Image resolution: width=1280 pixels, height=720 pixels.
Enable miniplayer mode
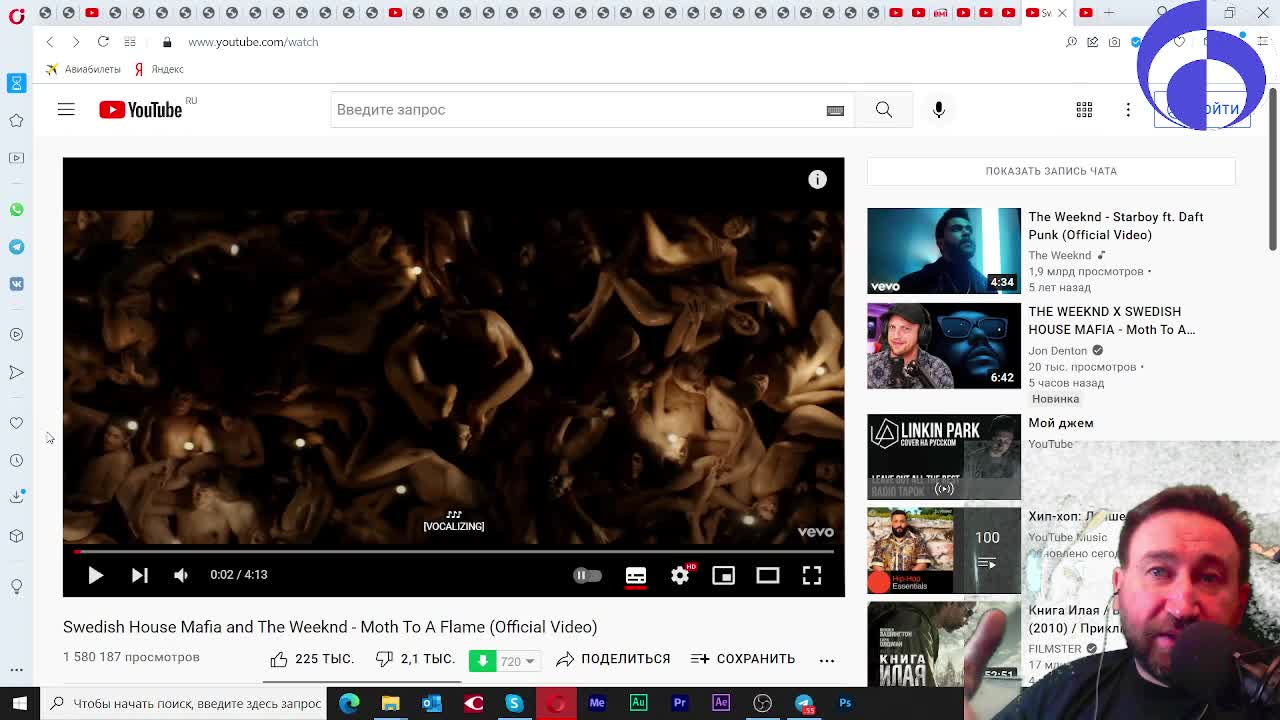[723, 575]
